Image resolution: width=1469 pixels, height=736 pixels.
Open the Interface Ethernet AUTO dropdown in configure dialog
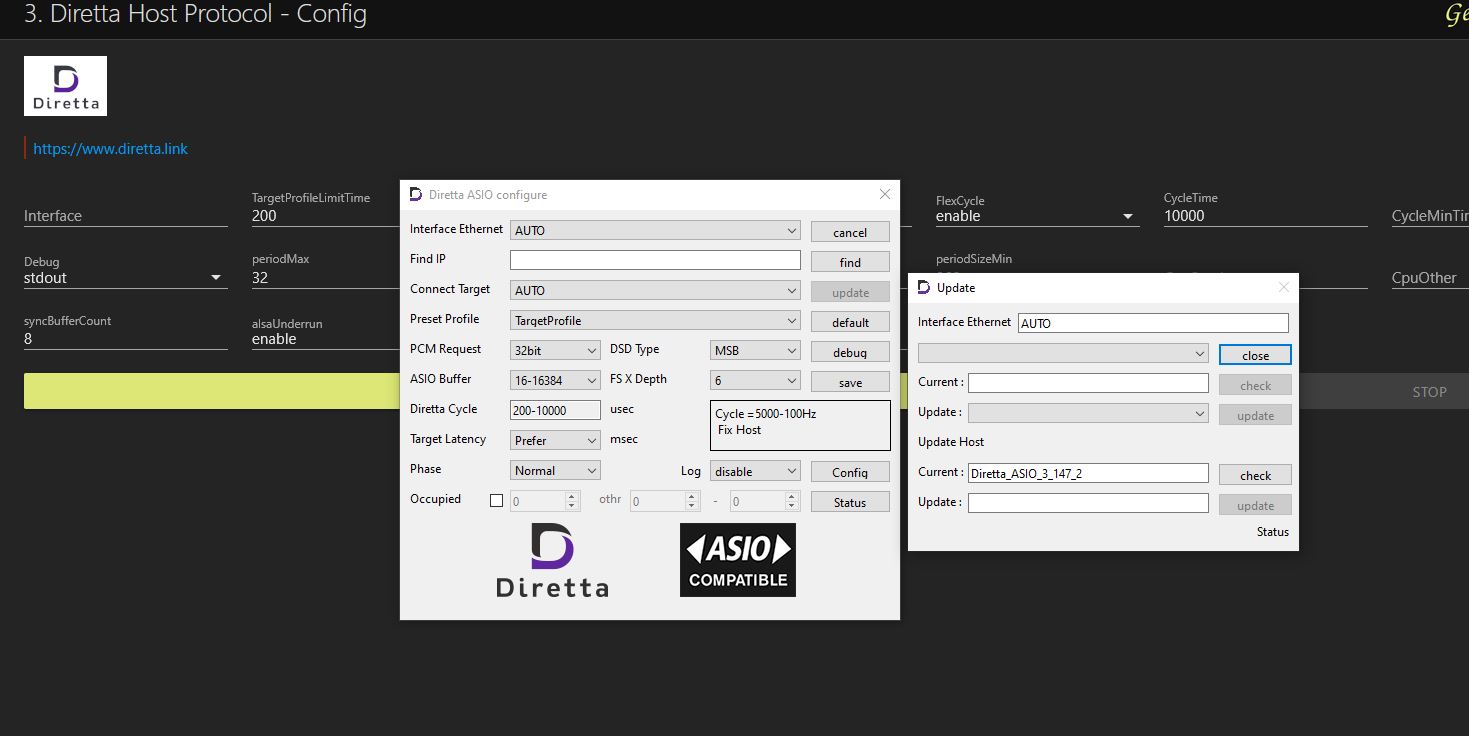click(655, 230)
